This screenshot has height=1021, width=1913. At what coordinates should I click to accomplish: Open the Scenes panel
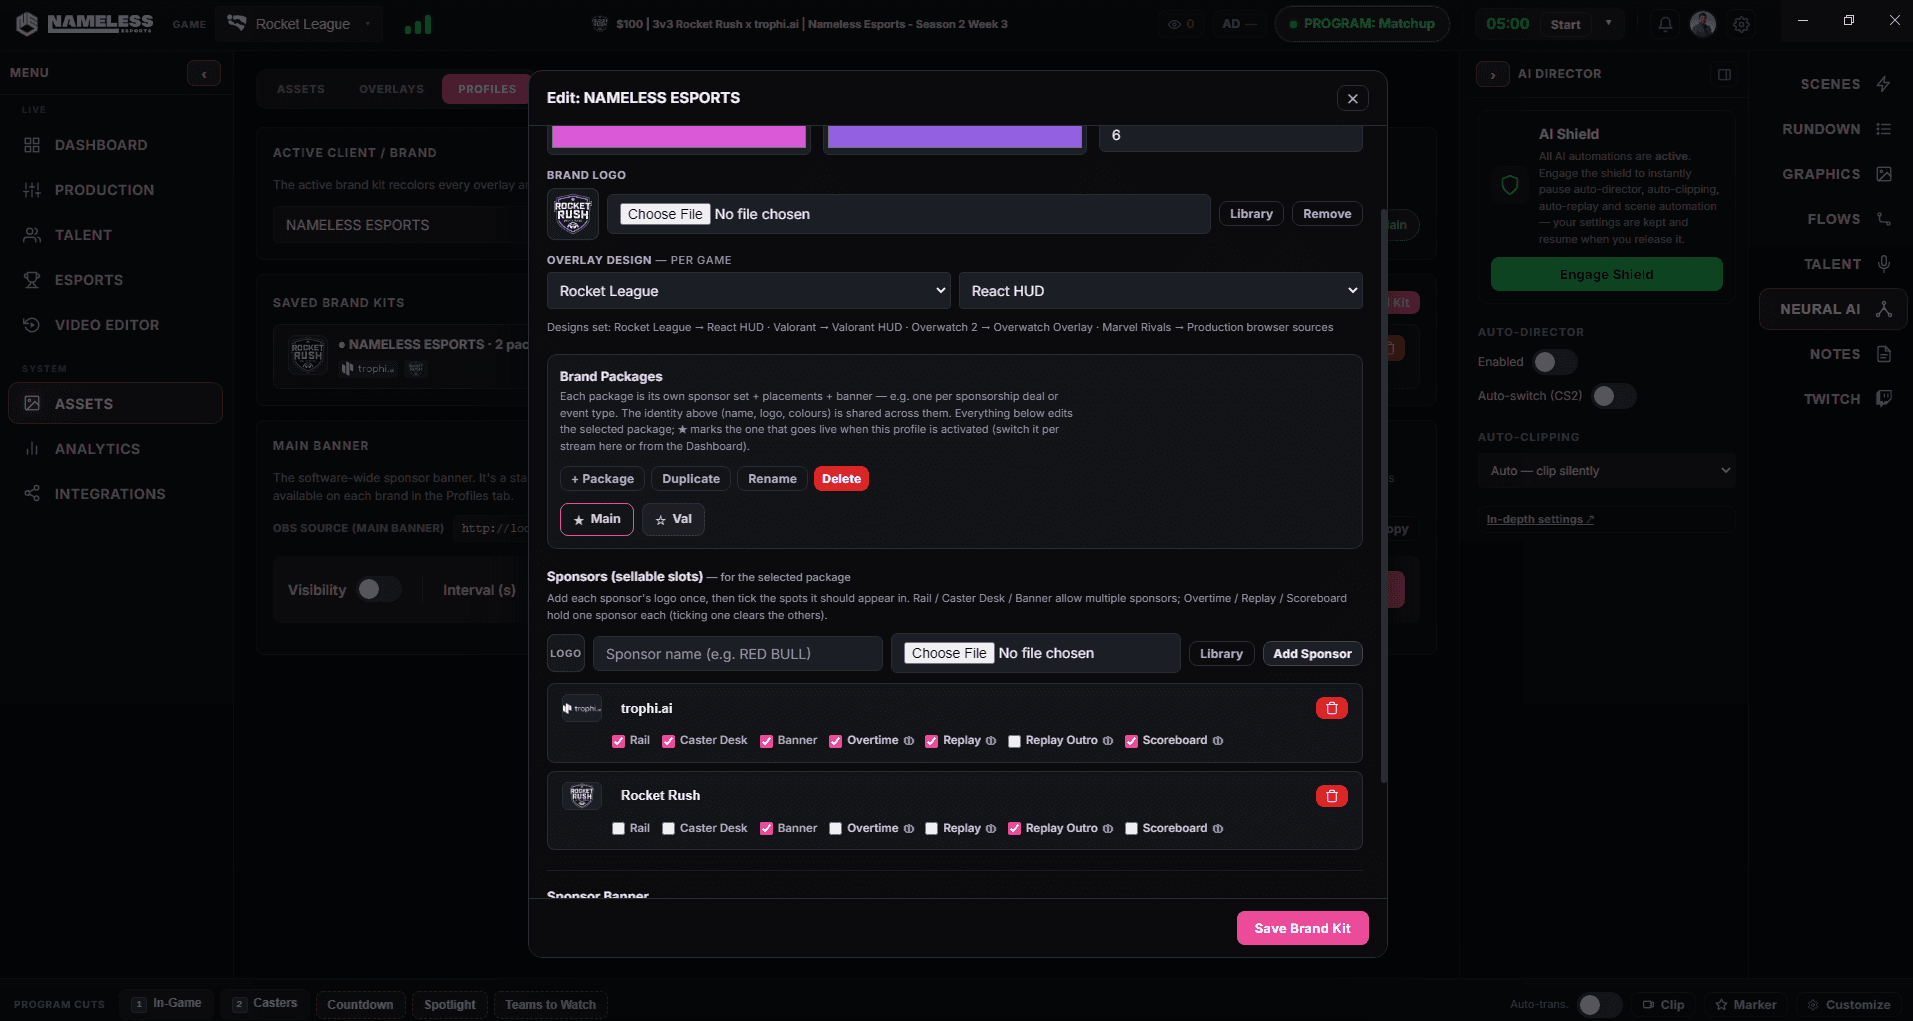(1845, 84)
